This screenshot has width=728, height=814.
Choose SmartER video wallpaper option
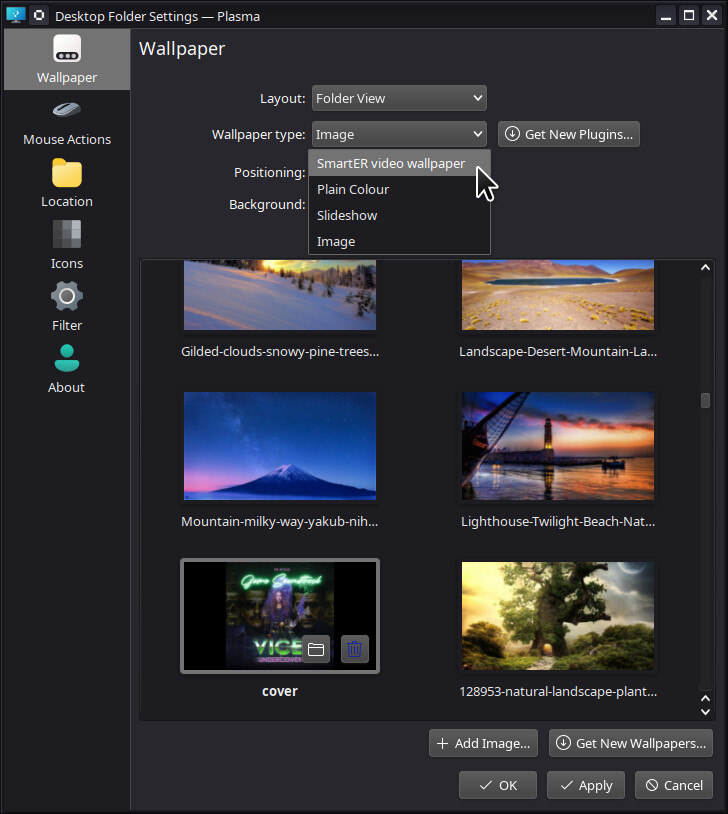pos(391,163)
